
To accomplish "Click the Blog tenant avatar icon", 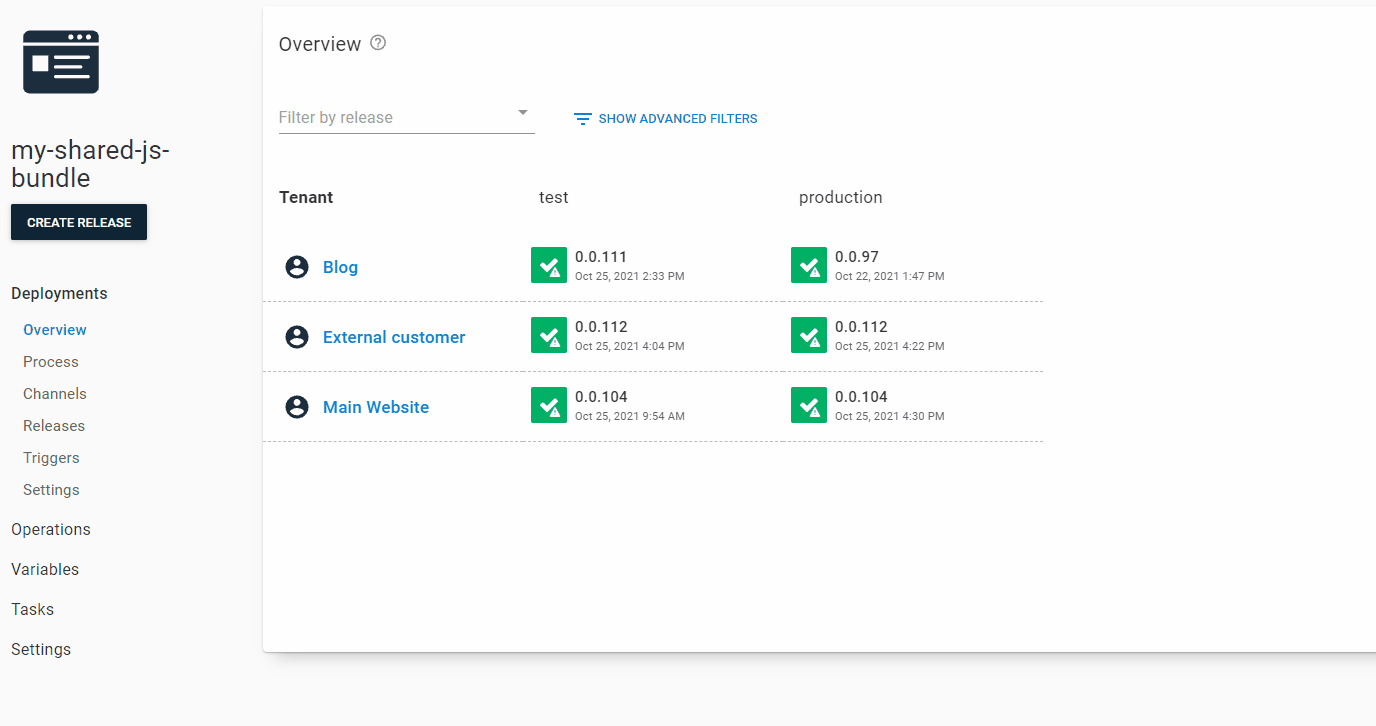I will [297, 267].
